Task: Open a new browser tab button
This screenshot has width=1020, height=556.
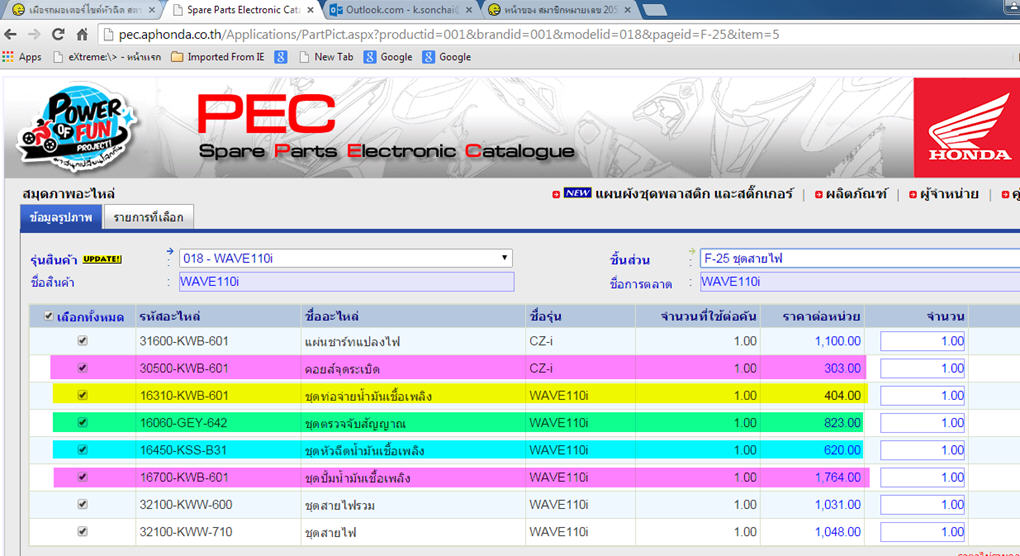Action: pyautogui.click(x=654, y=10)
